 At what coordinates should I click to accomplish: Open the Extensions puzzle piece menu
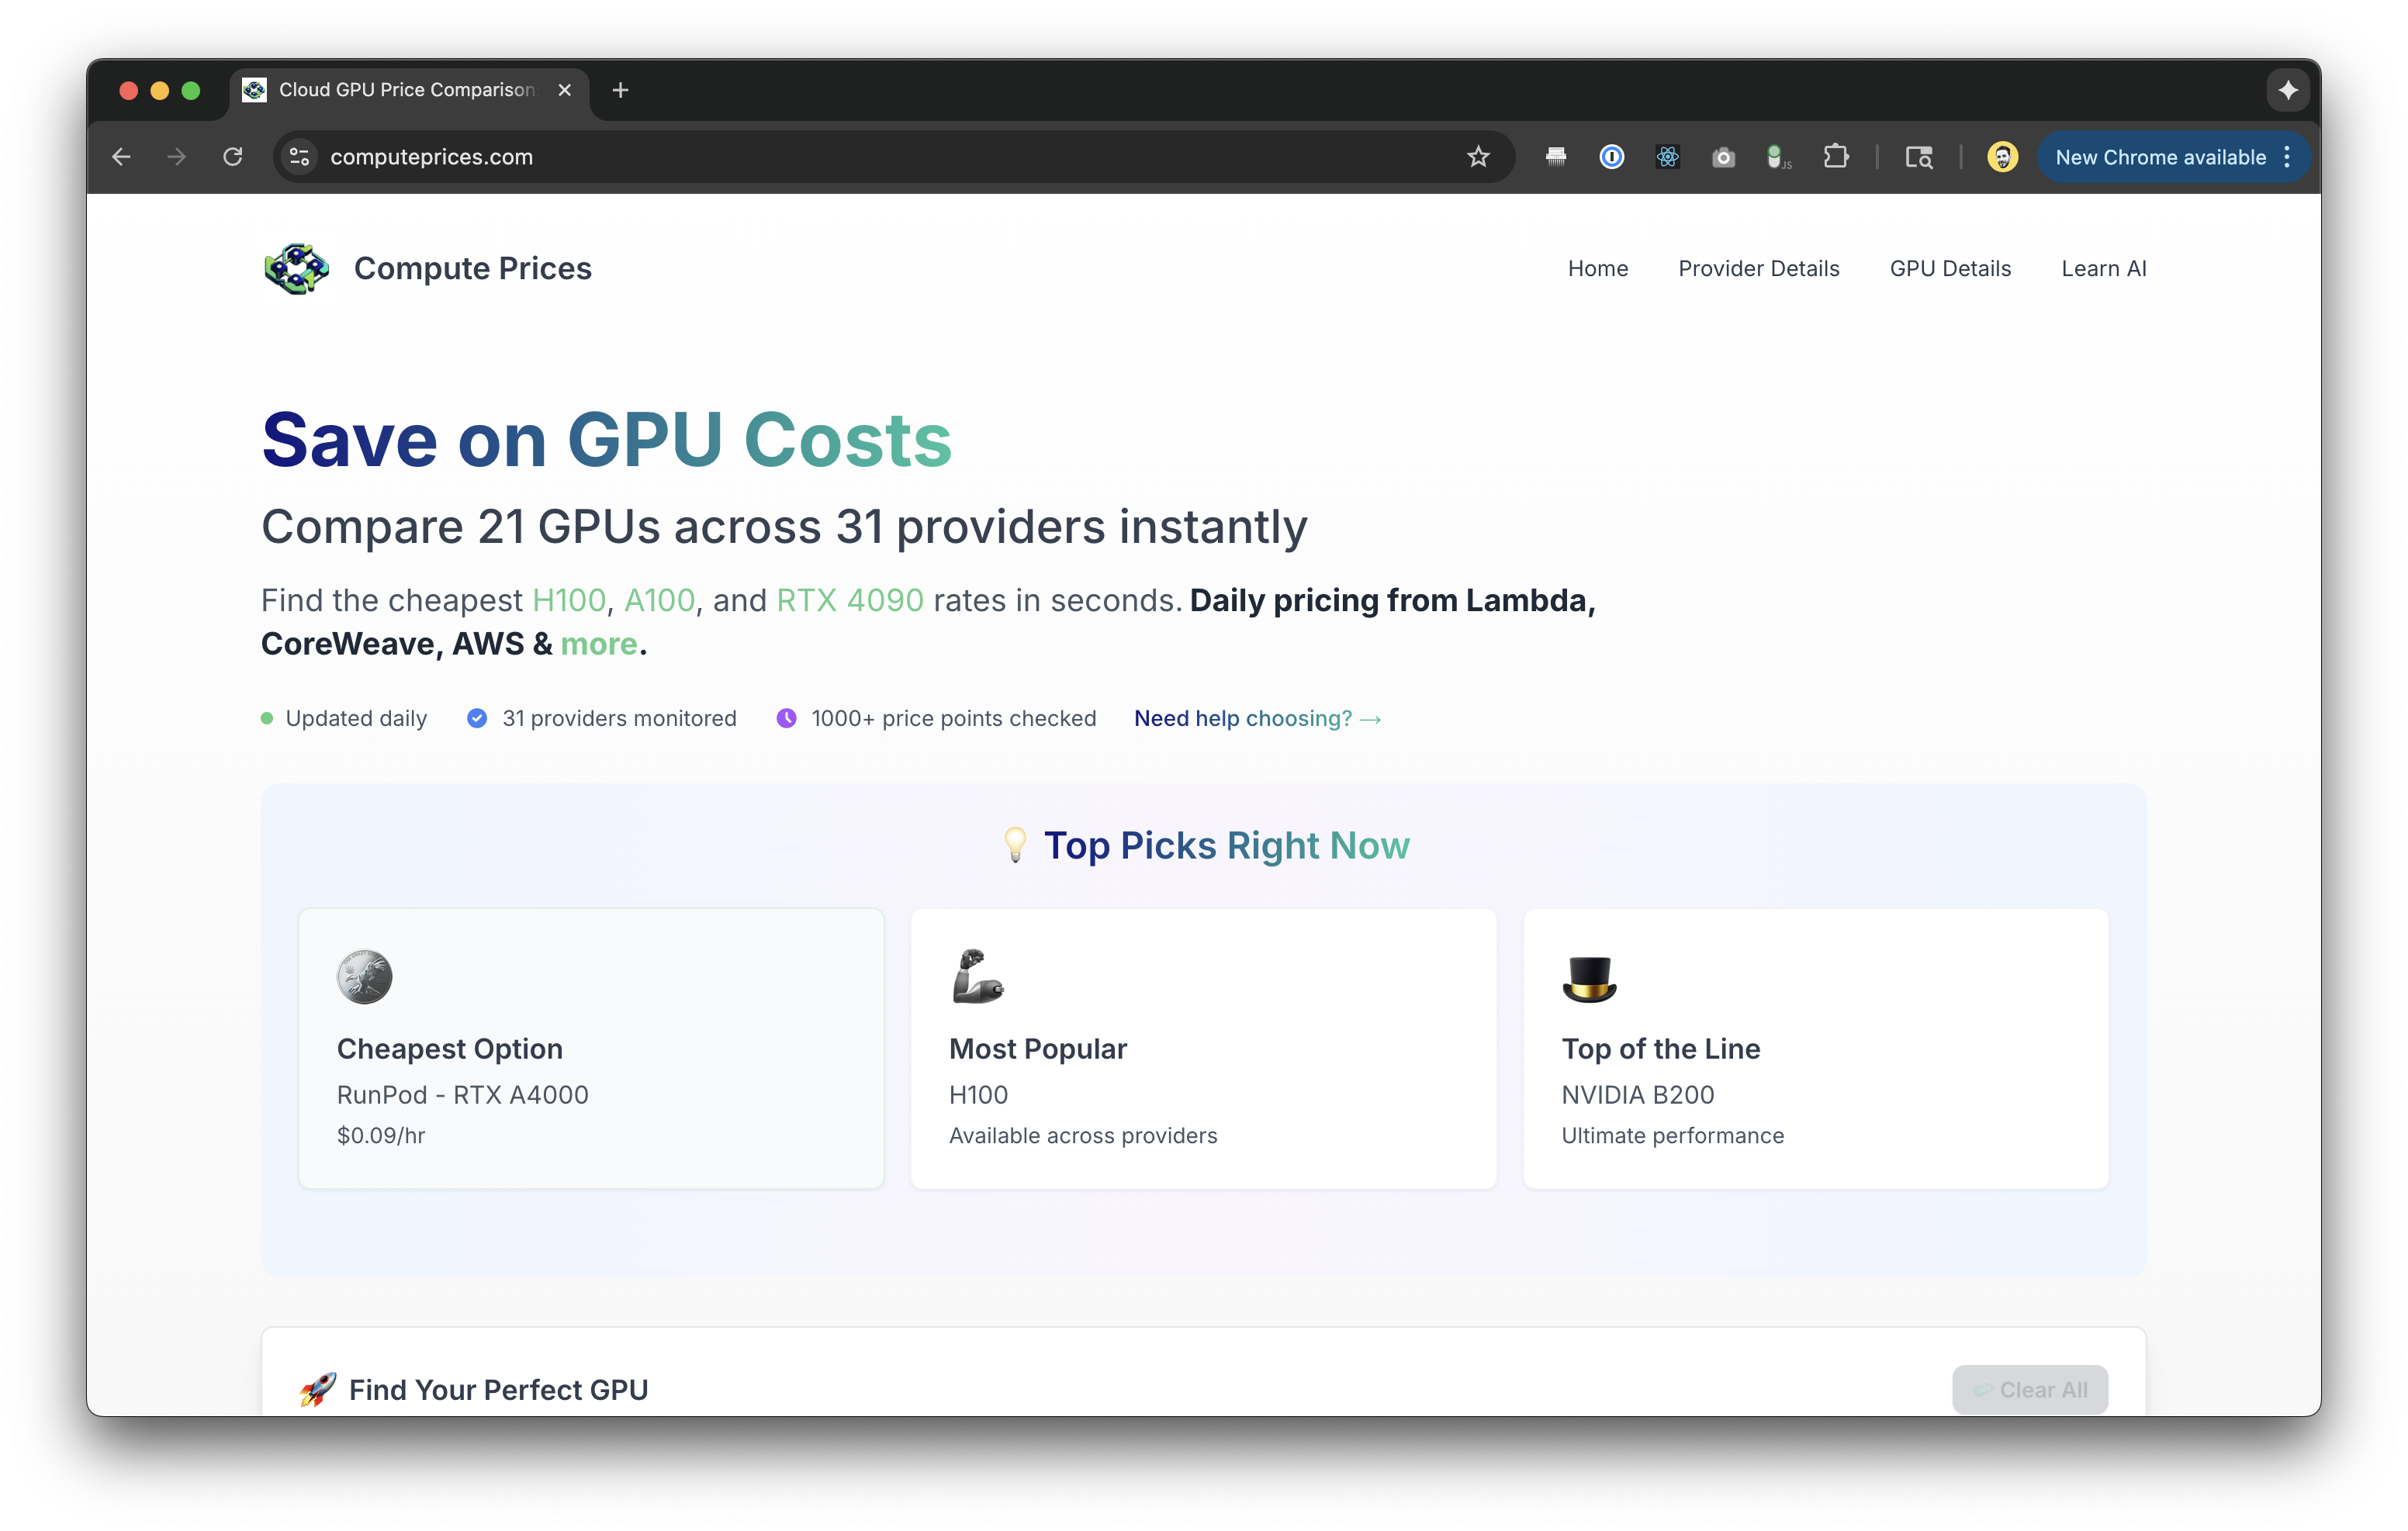pos(1835,157)
